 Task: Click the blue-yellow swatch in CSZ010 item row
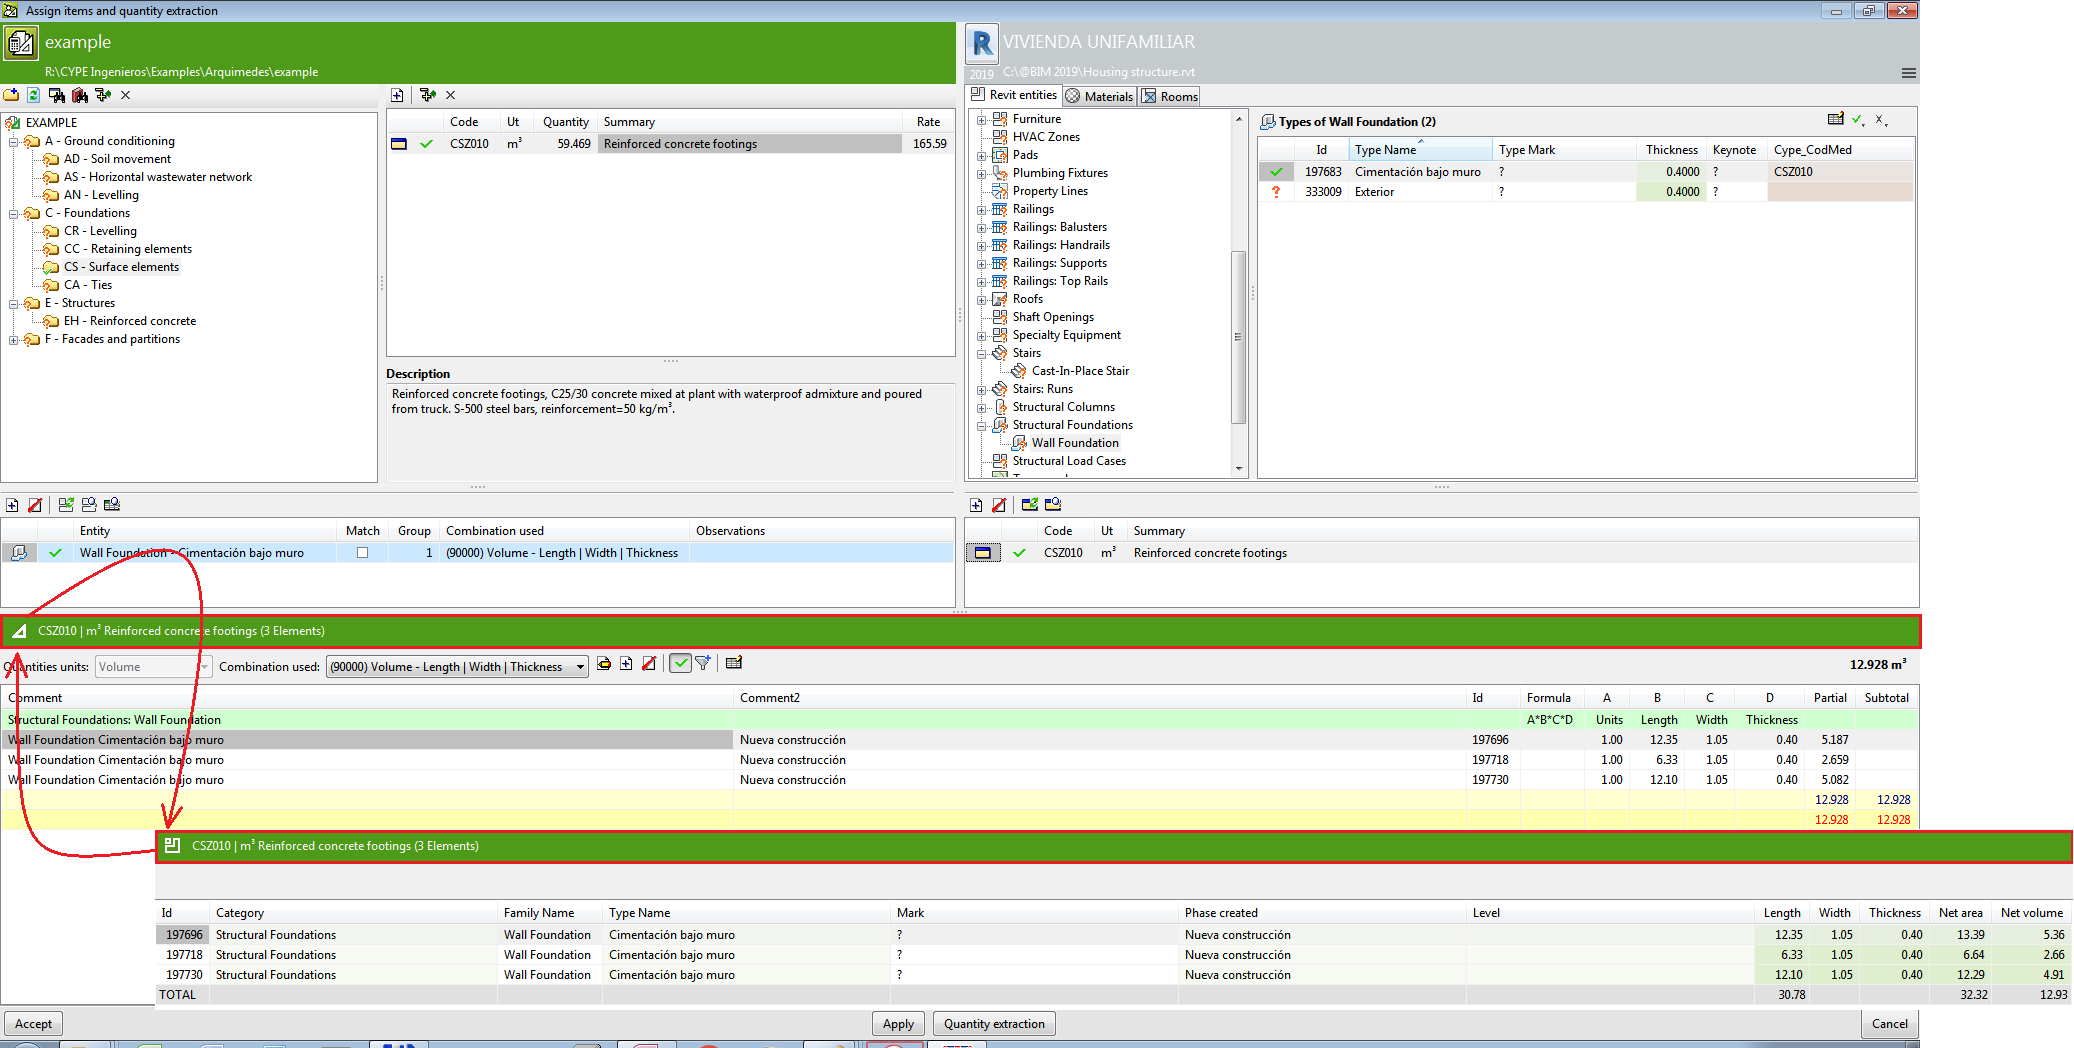click(398, 144)
